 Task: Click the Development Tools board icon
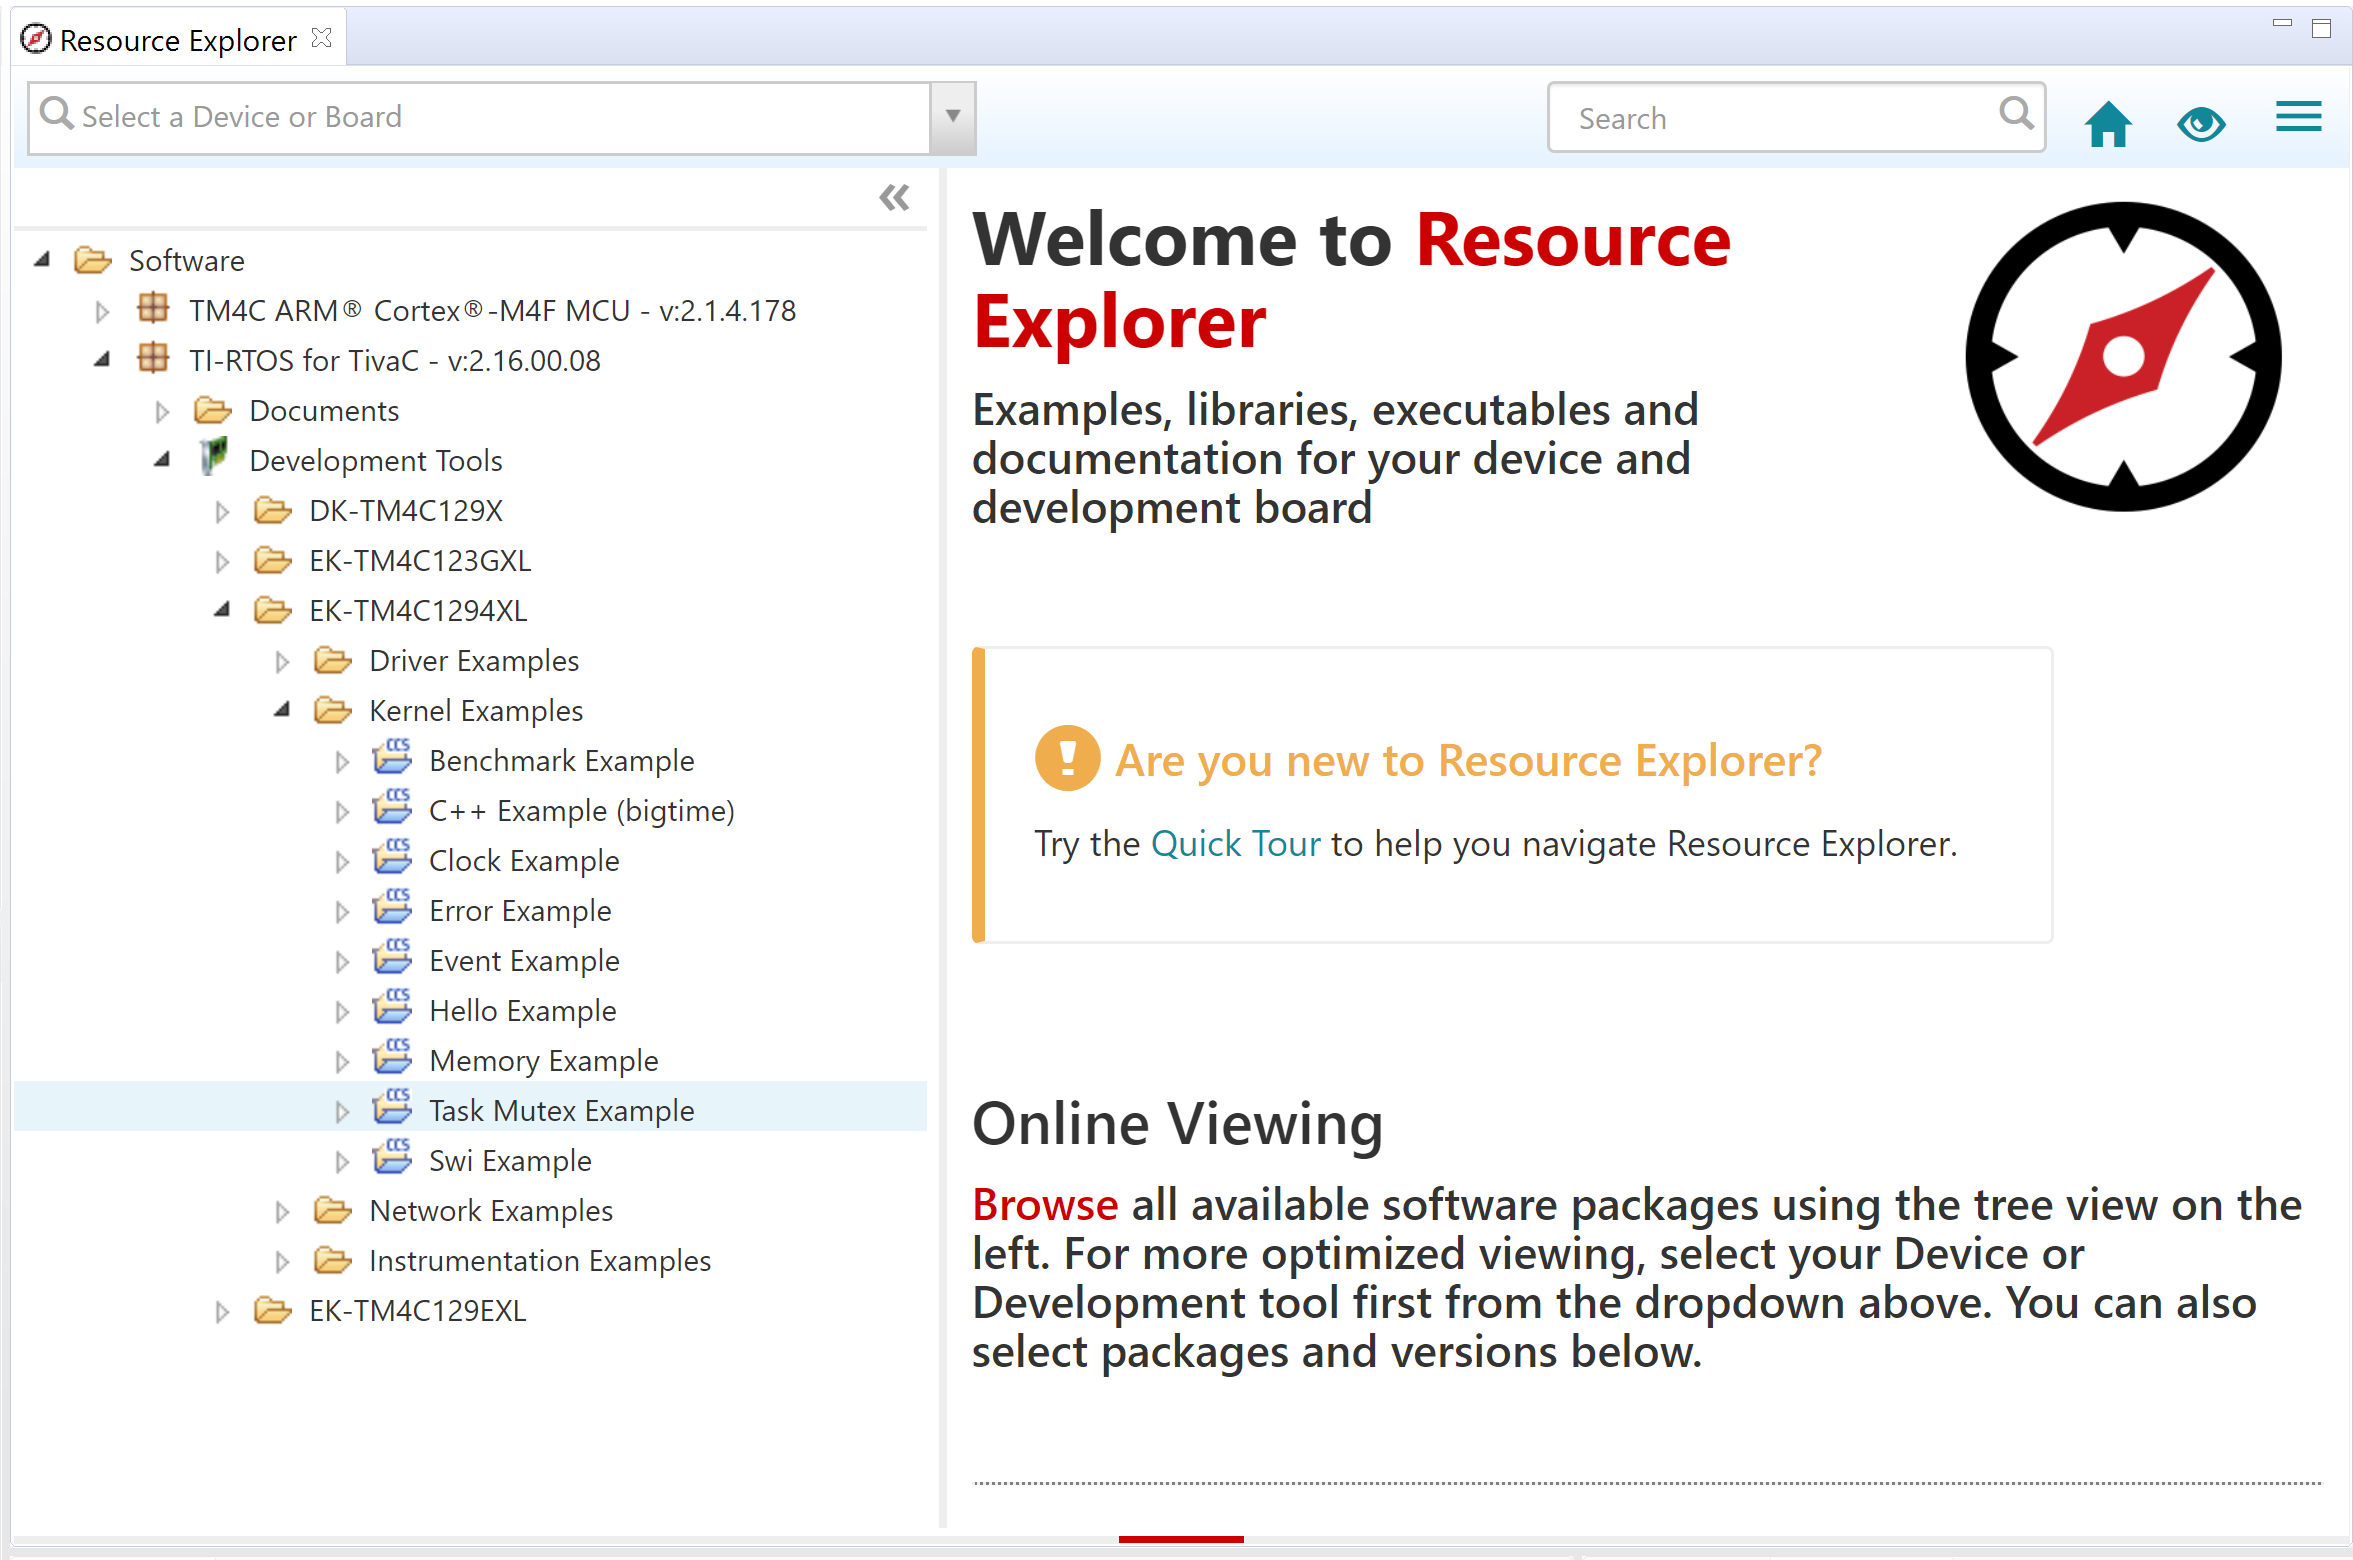coord(213,458)
